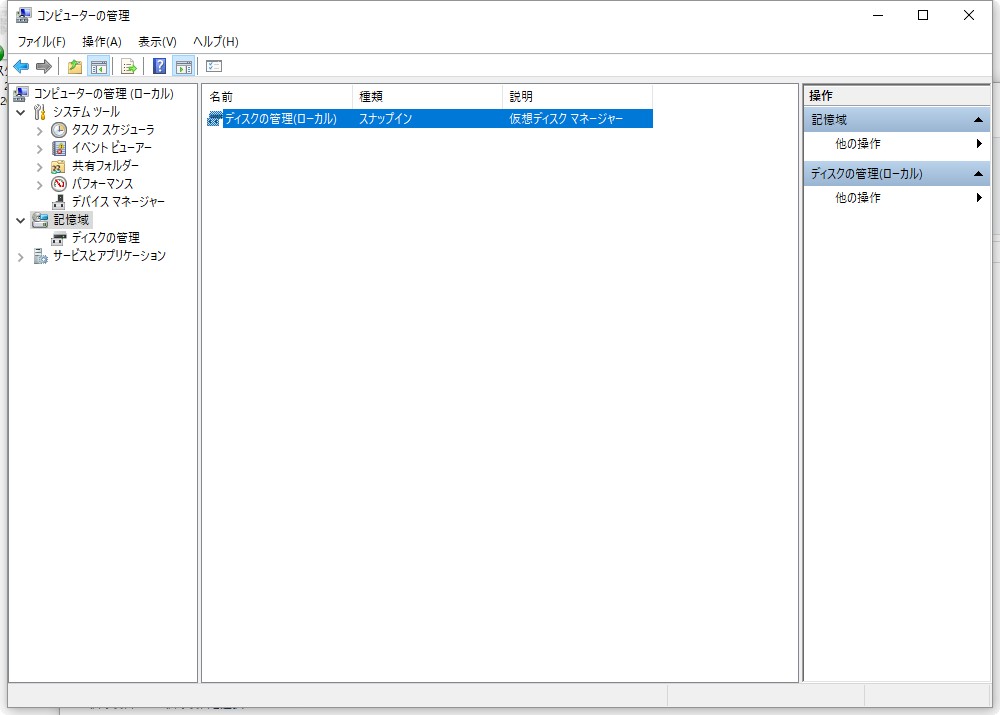Collapse ディスクの管理(ローカル) section in 操作 pane

point(978,173)
